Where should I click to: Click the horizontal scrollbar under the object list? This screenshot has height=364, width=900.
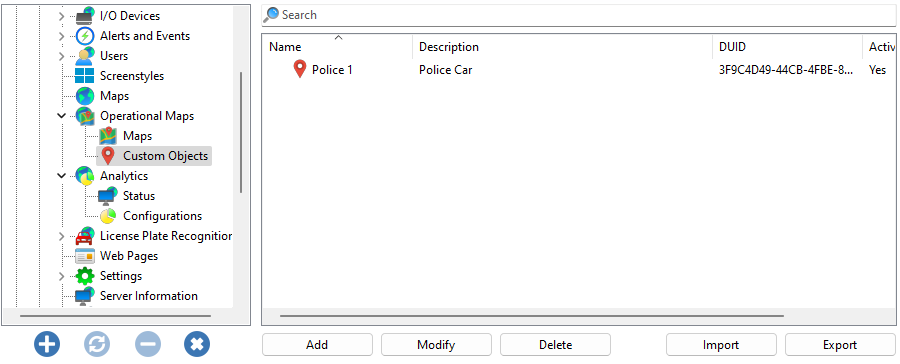532,316
